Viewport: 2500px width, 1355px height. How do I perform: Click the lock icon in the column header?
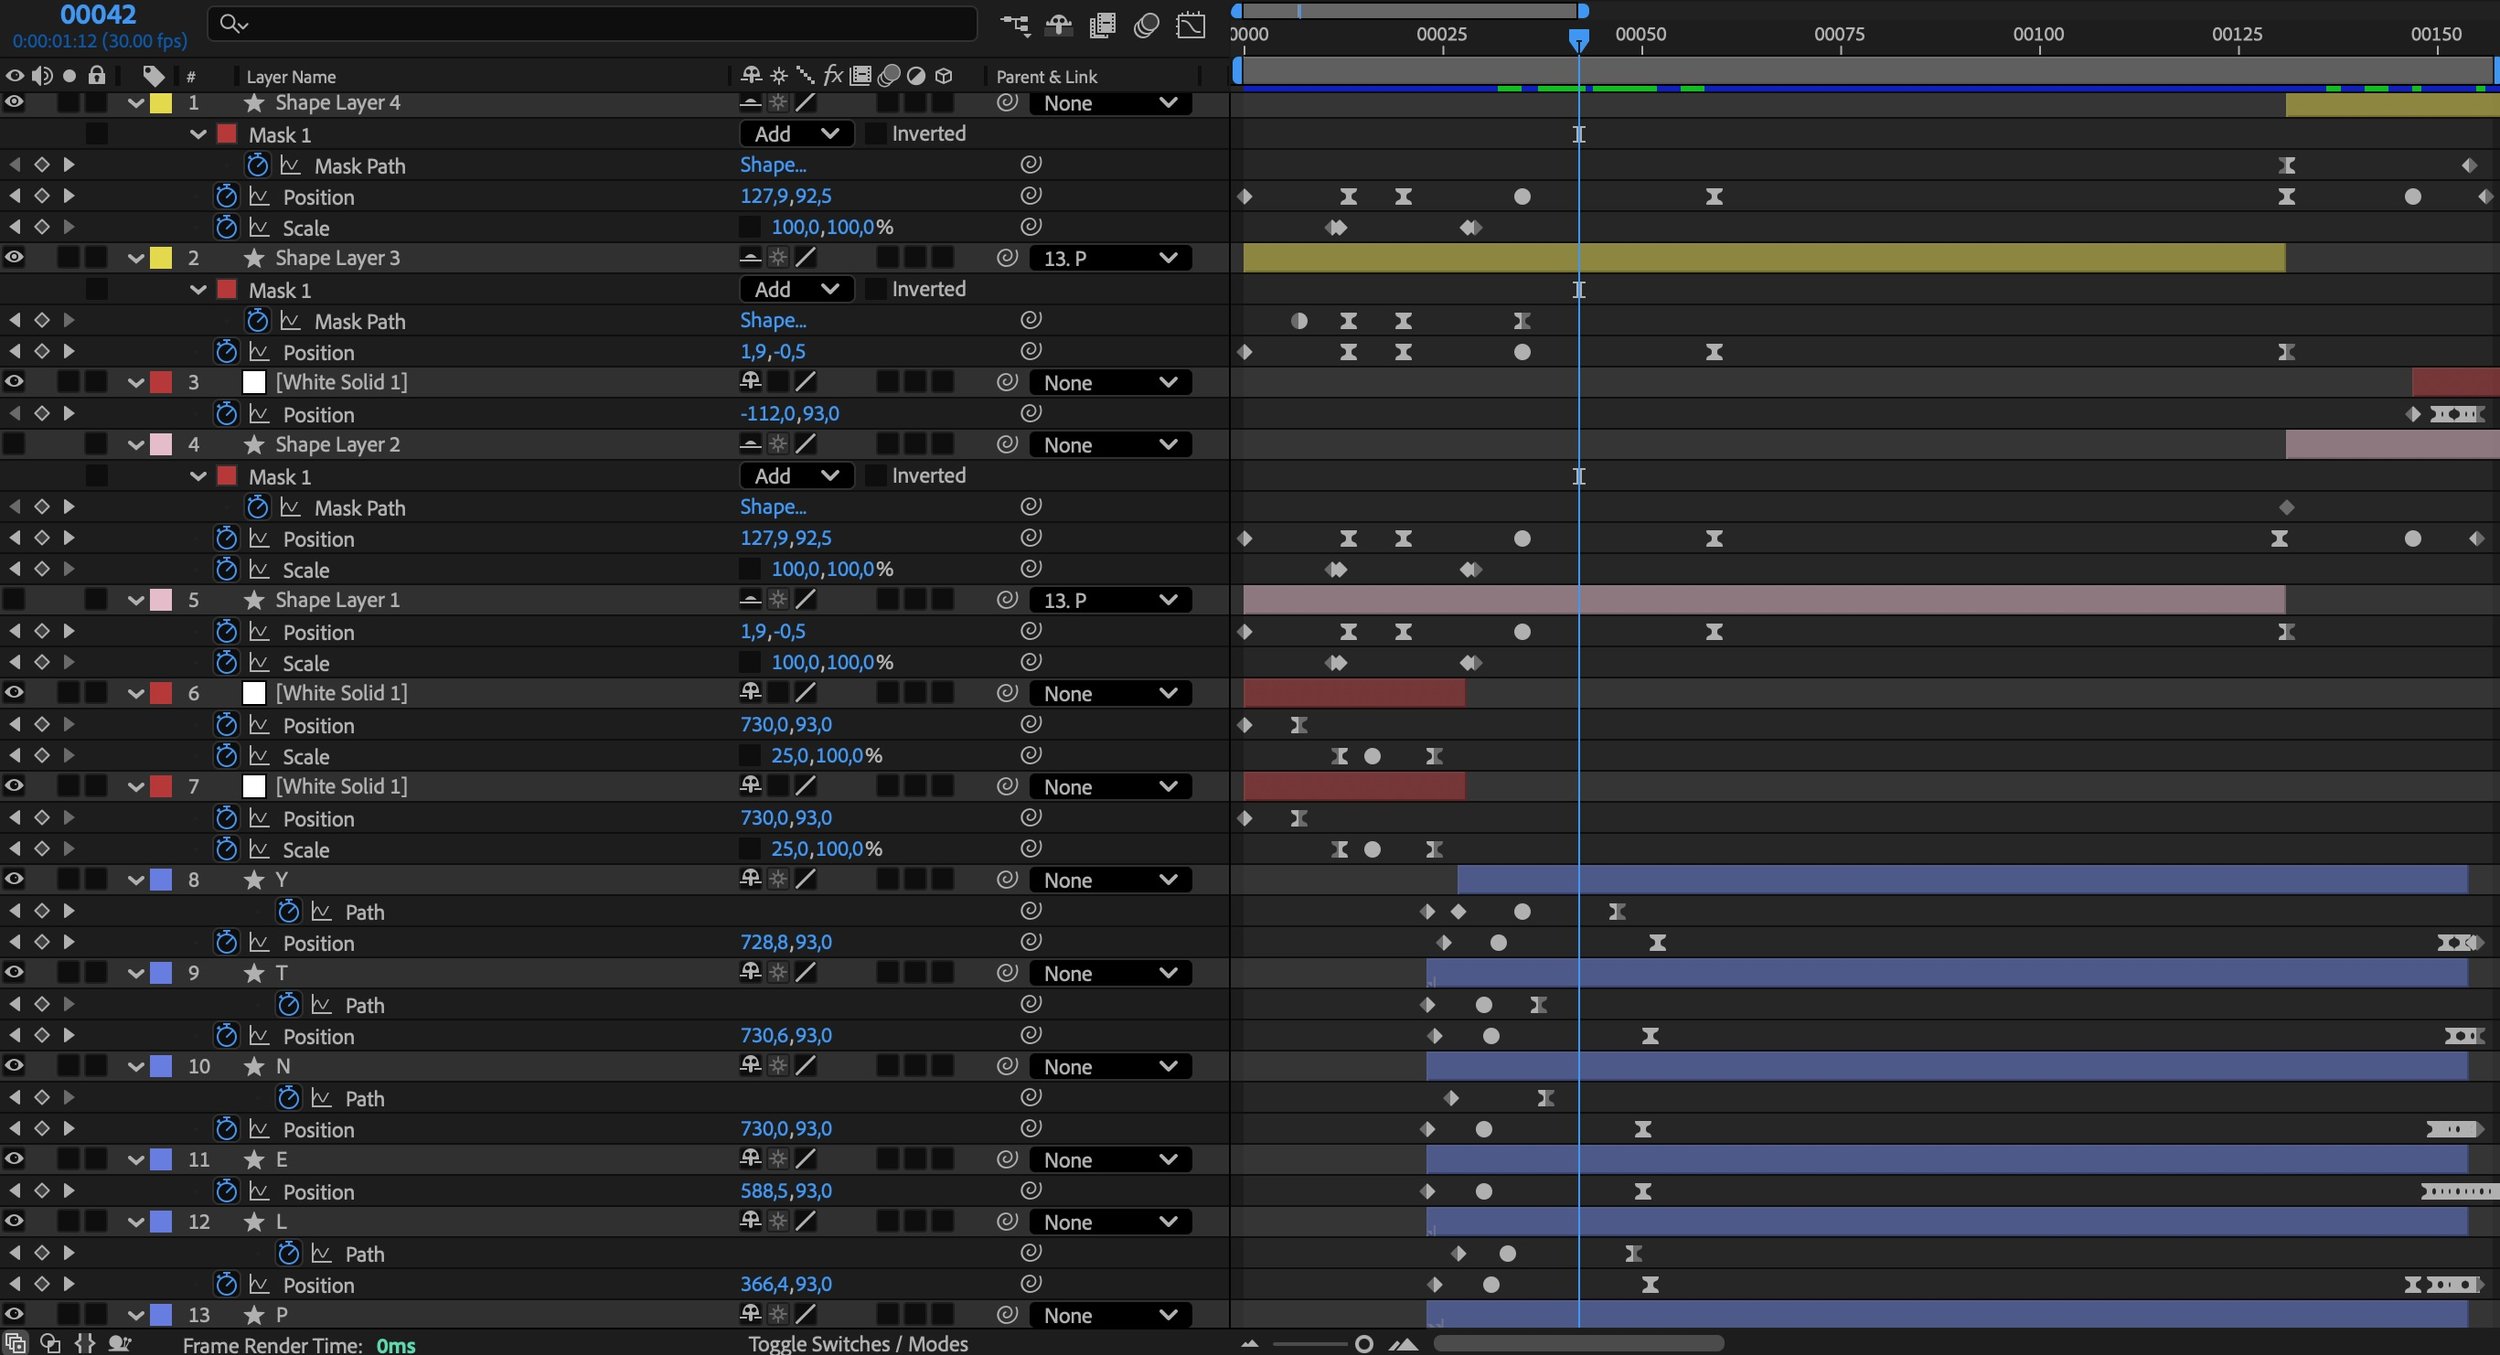click(x=97, y=76)
